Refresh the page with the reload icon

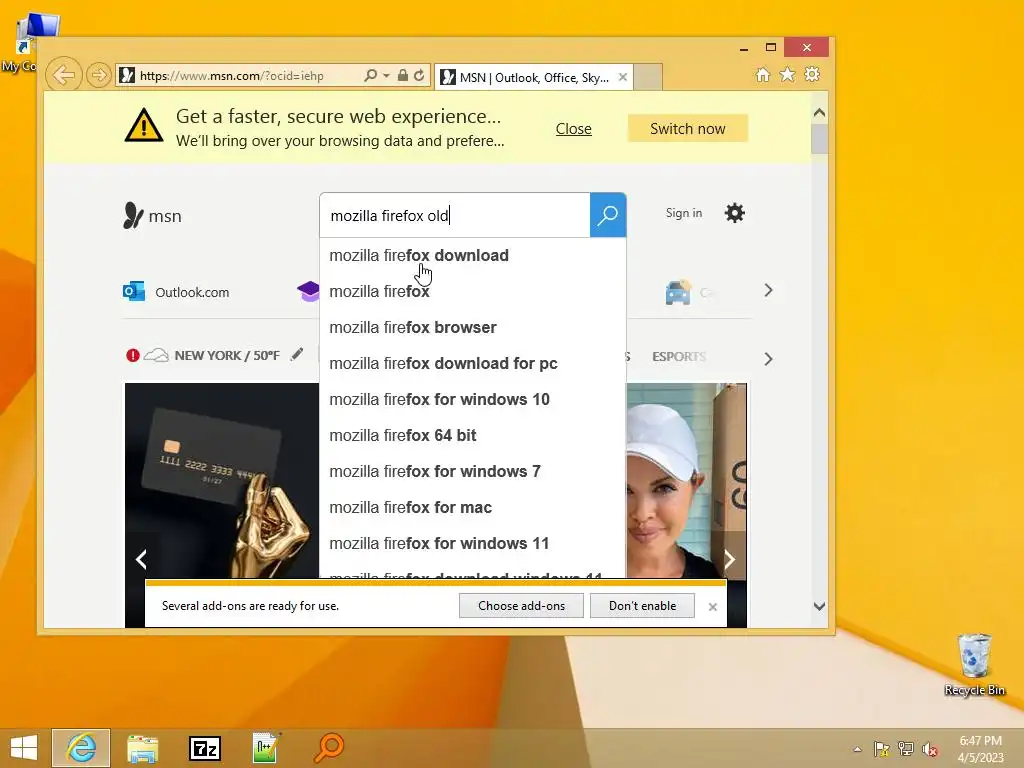pos(419,75)
